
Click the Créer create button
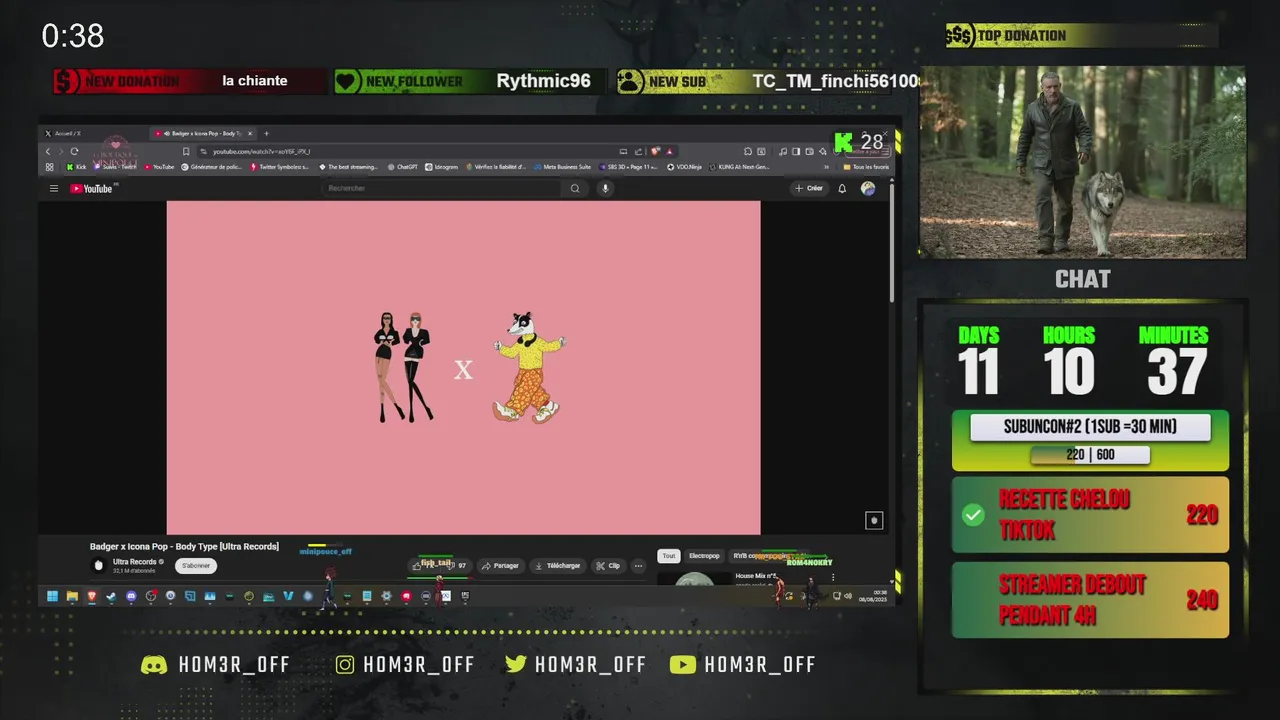click(x=808, y=188)
